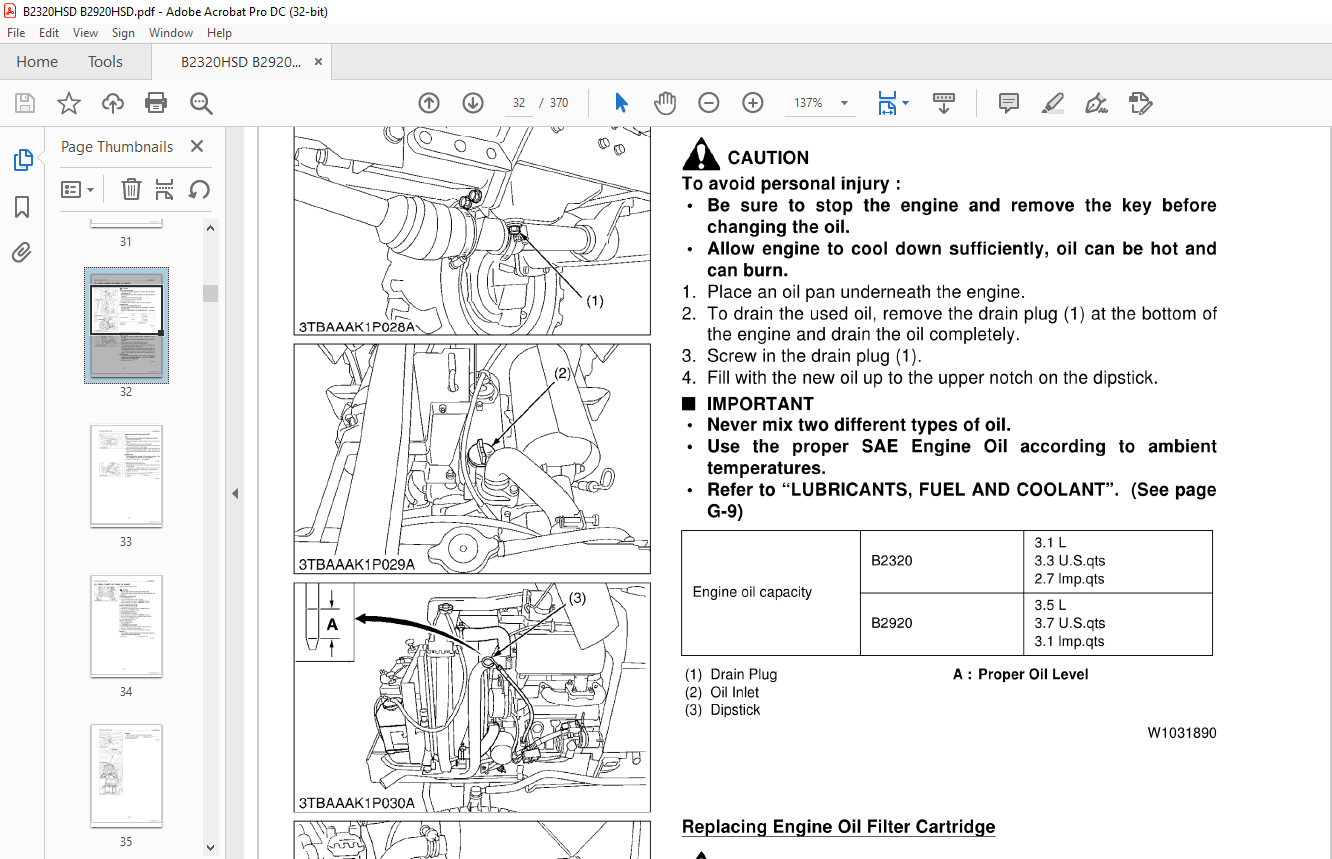
Task: Click 'A : Proper Oil Level' legend
Action: pos(1020,674)
